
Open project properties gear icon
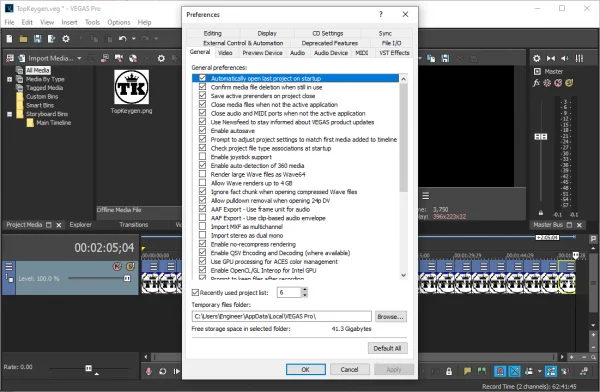click(x=66, y=39)
